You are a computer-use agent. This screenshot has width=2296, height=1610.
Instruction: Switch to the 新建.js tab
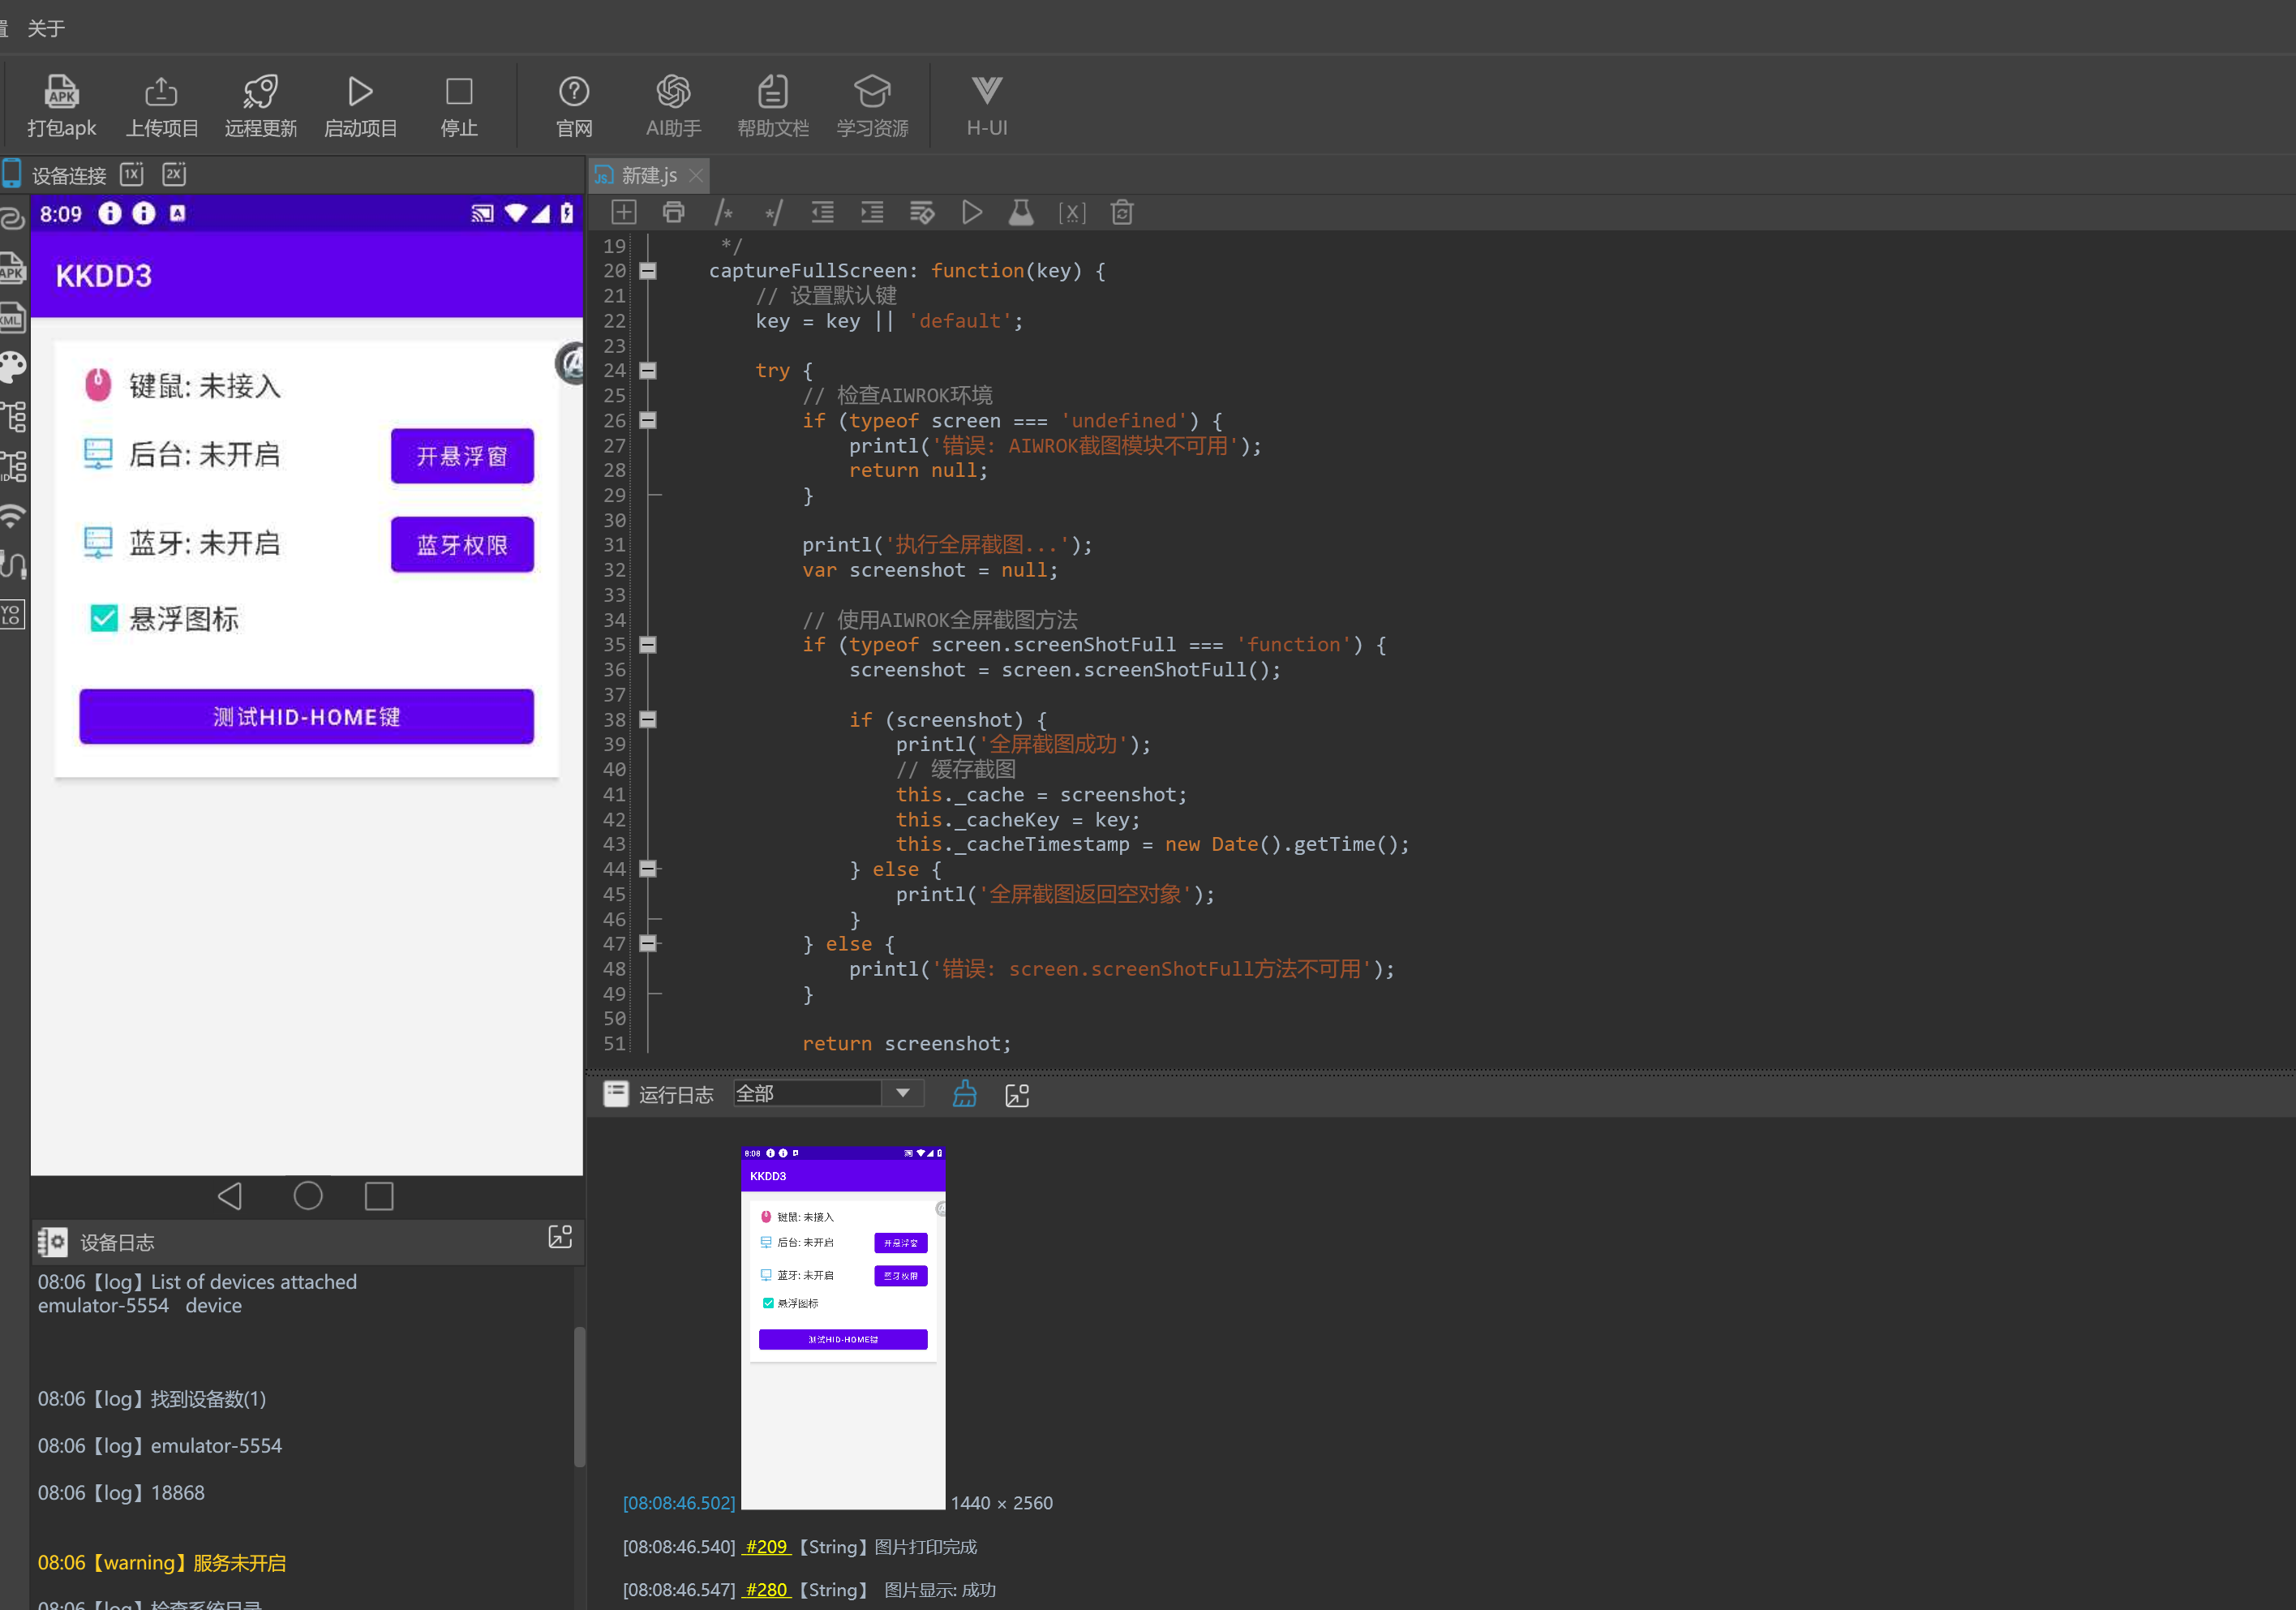pyautogui.click(x=648, y=175)
